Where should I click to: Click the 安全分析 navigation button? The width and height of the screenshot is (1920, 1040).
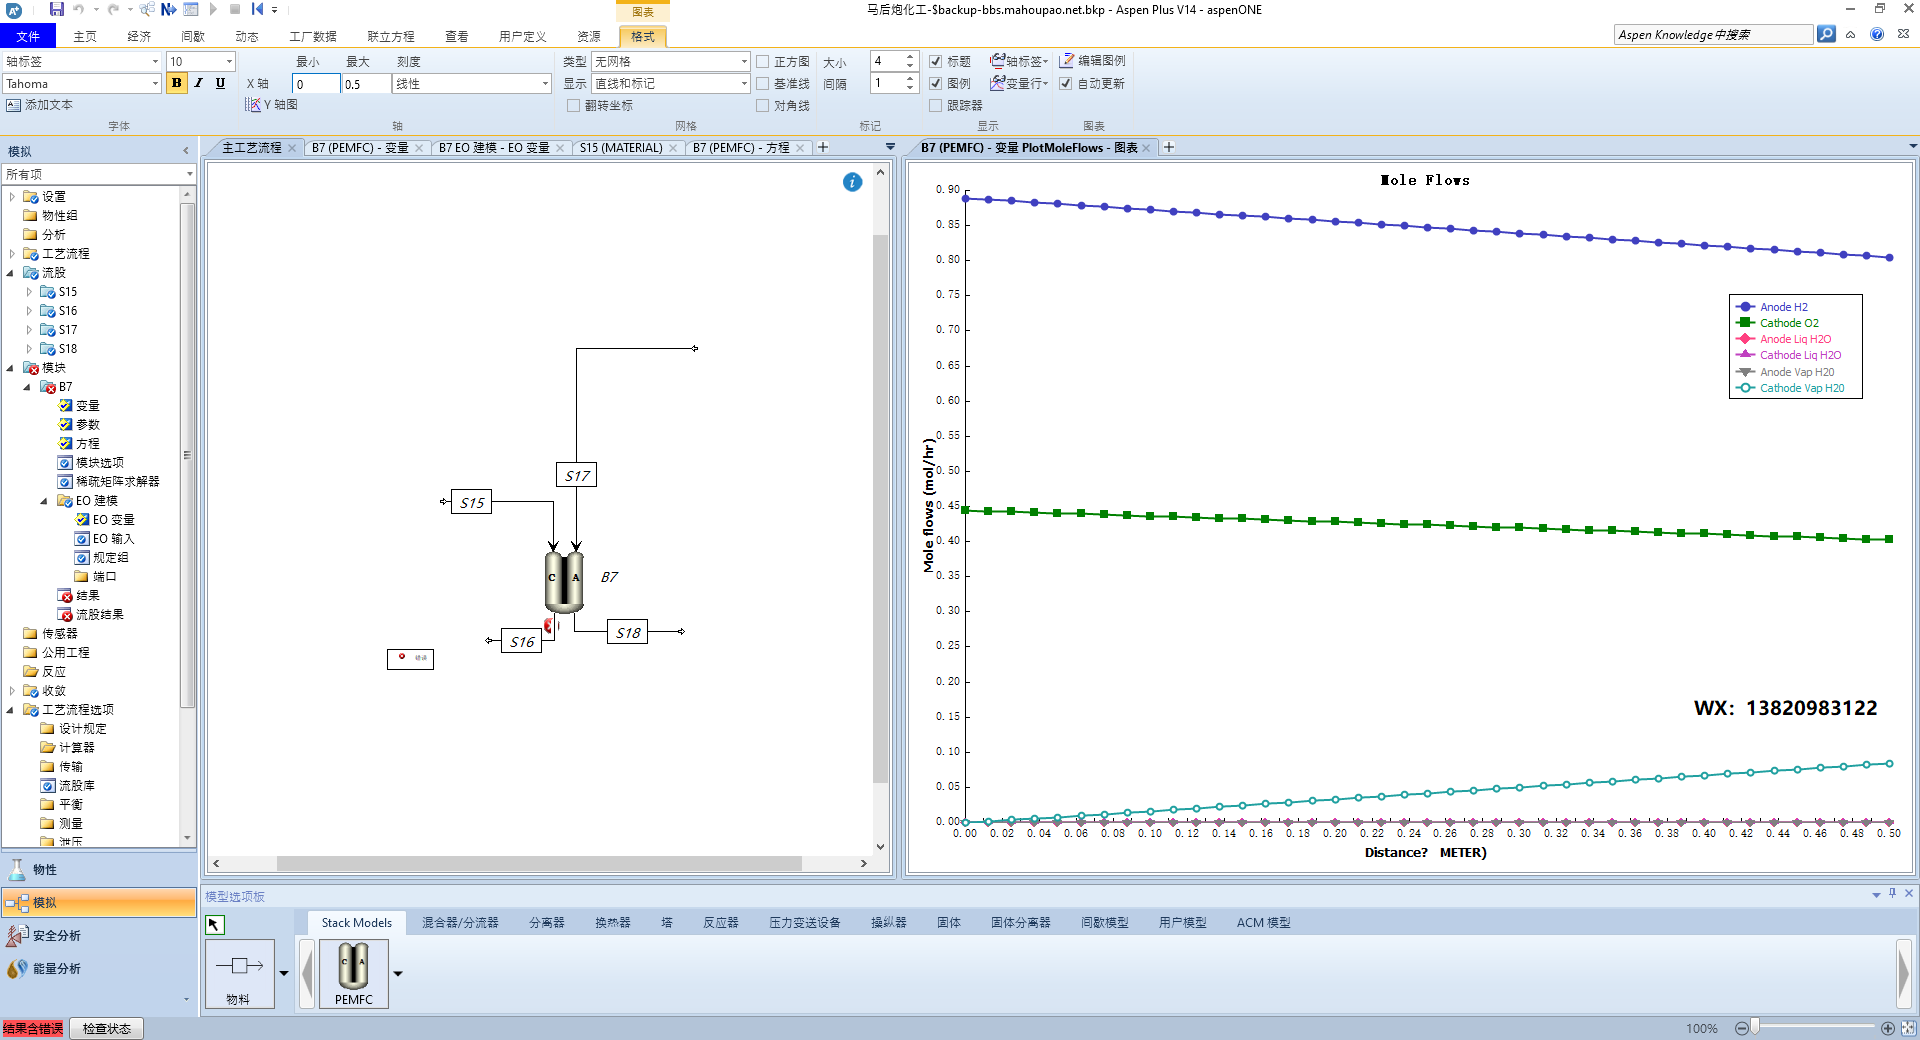click(57, 936)
